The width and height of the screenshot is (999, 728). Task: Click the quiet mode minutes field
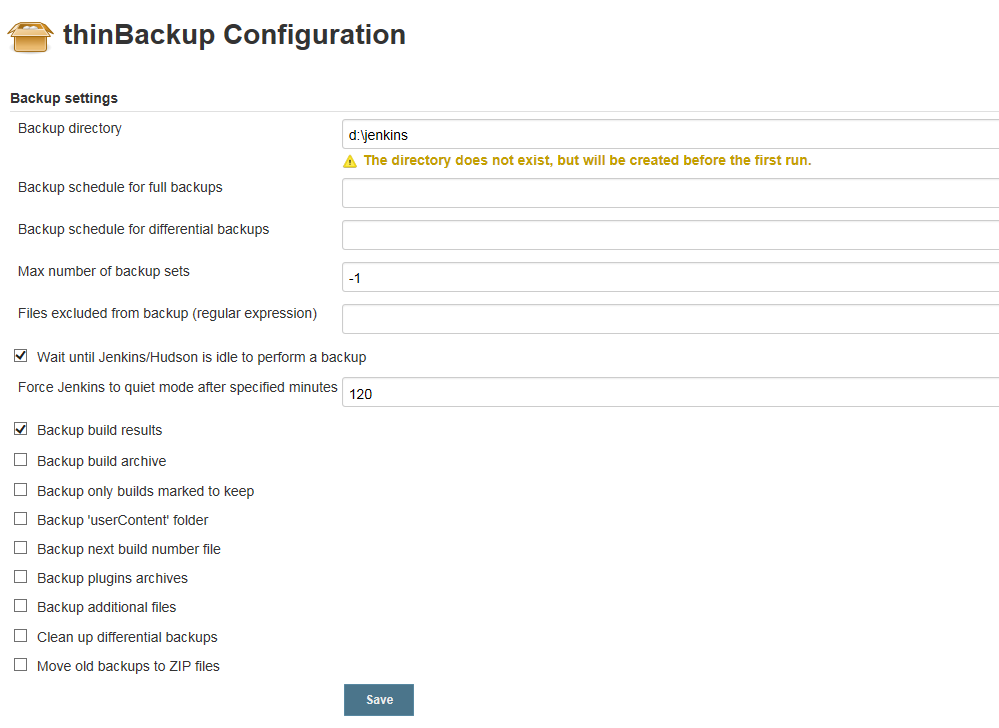click(x=670, y=392)
